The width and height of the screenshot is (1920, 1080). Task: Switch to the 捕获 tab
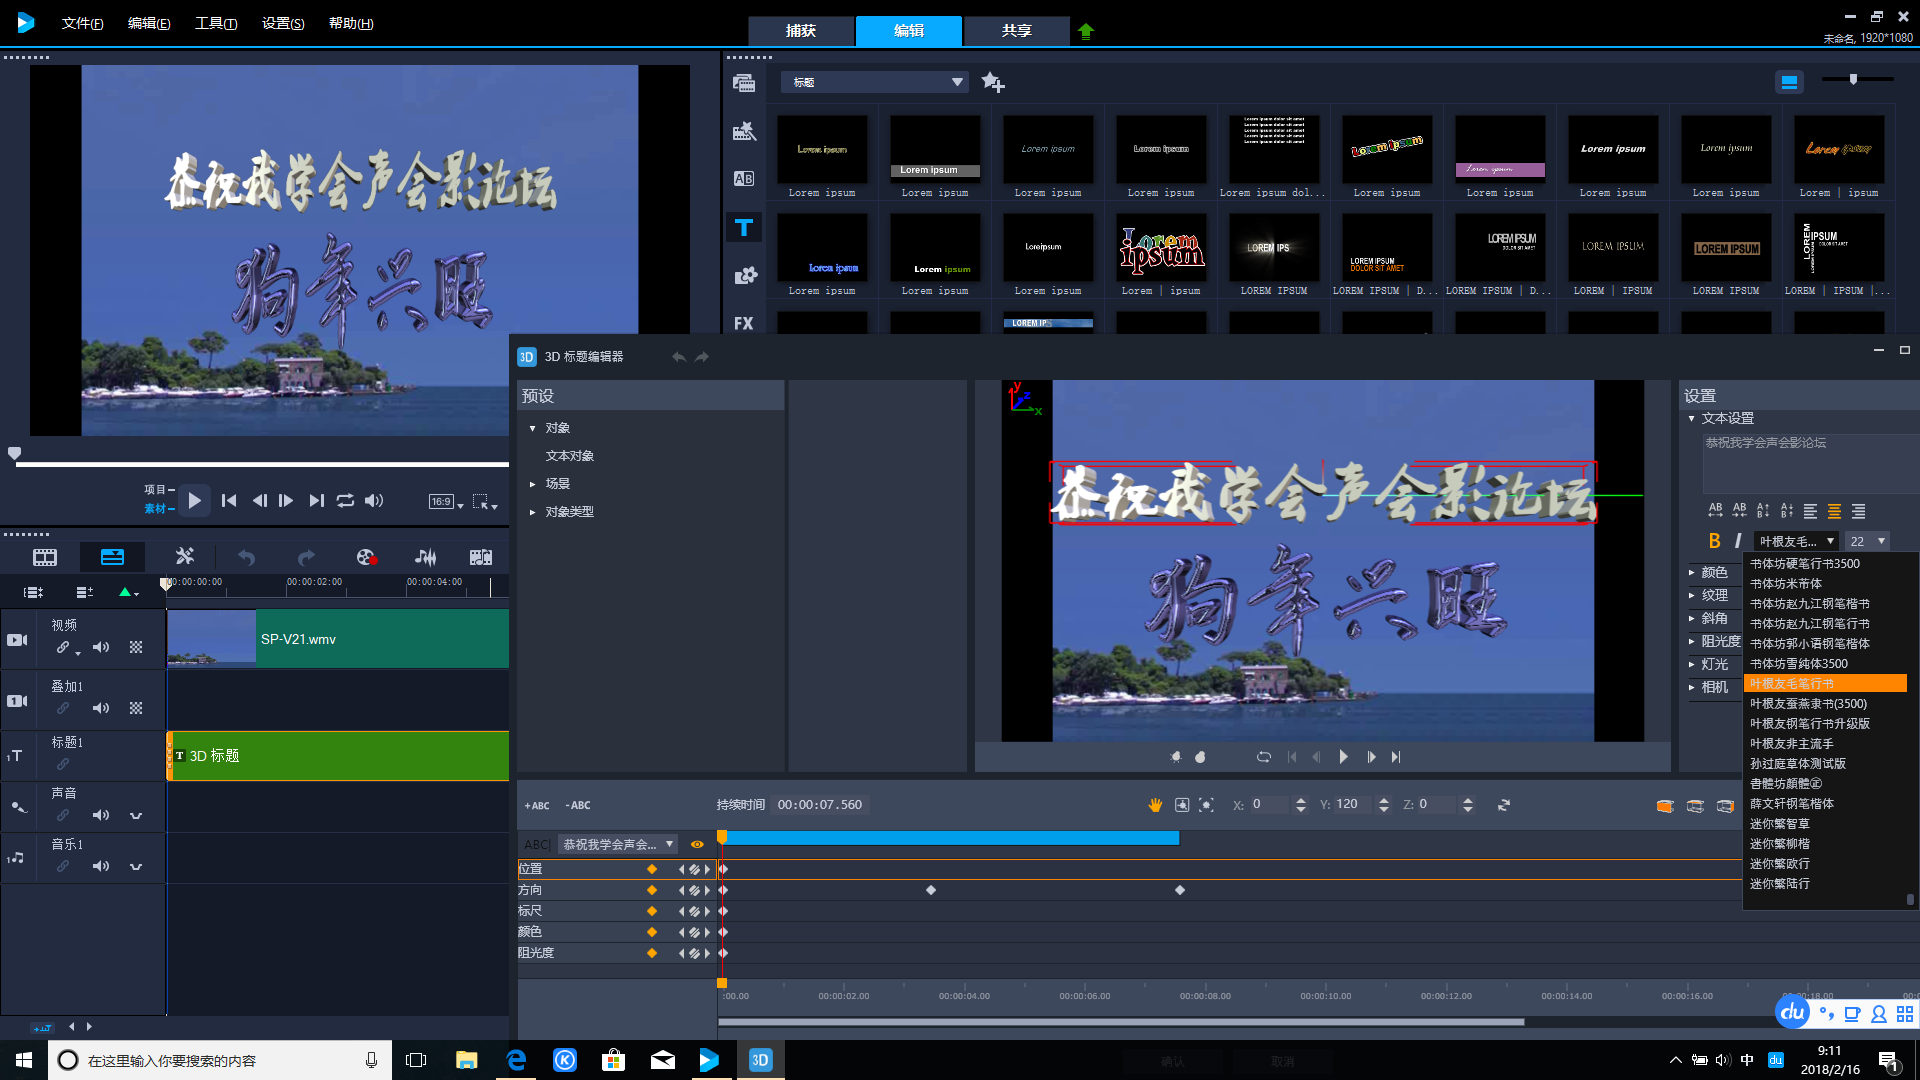[x=801, y=31]
